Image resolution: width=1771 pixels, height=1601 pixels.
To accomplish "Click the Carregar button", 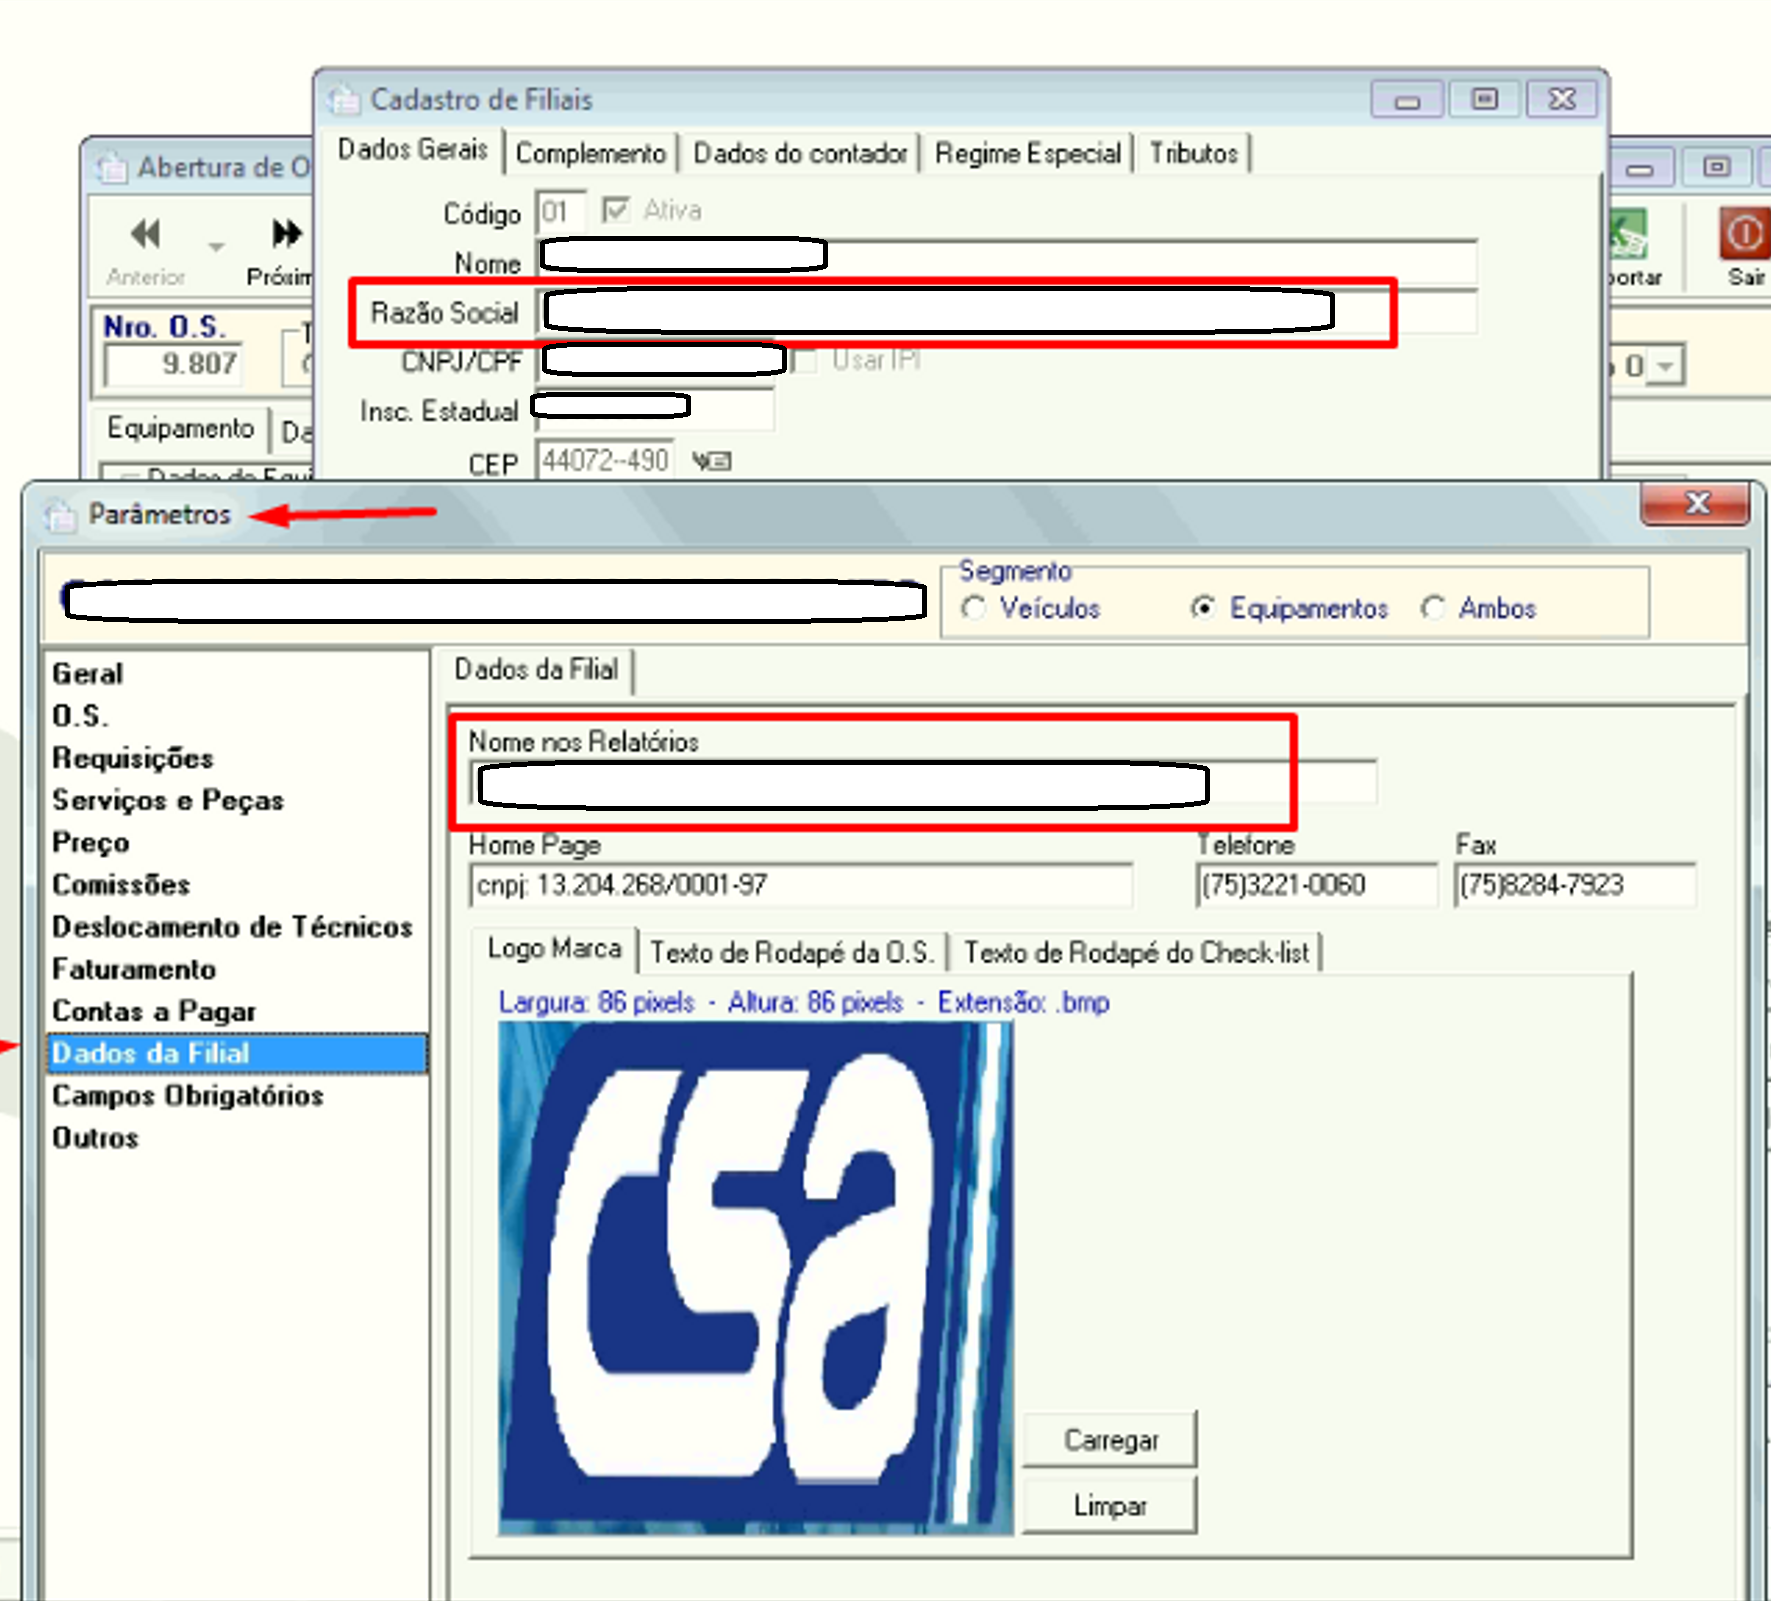I will point(1110,1439).
